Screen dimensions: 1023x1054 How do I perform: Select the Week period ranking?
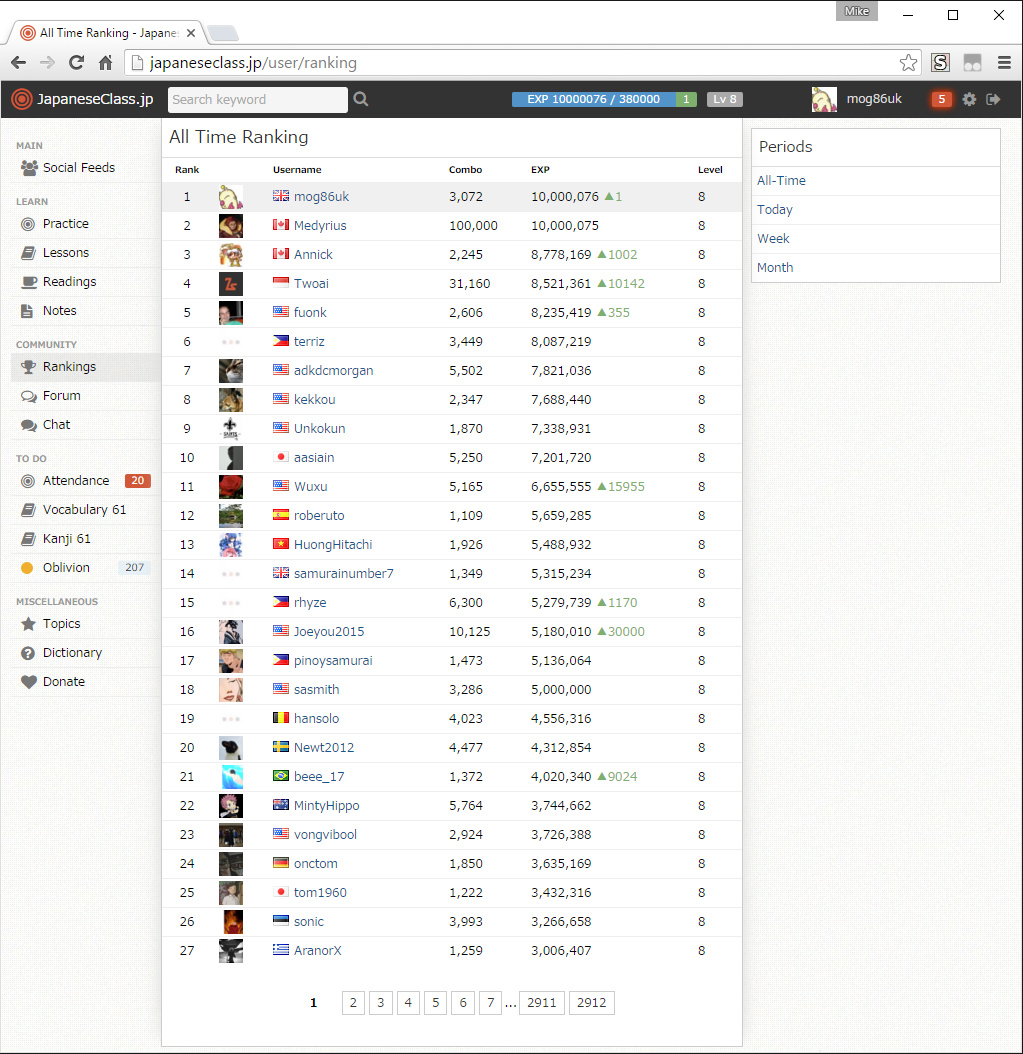click(773, 239)
